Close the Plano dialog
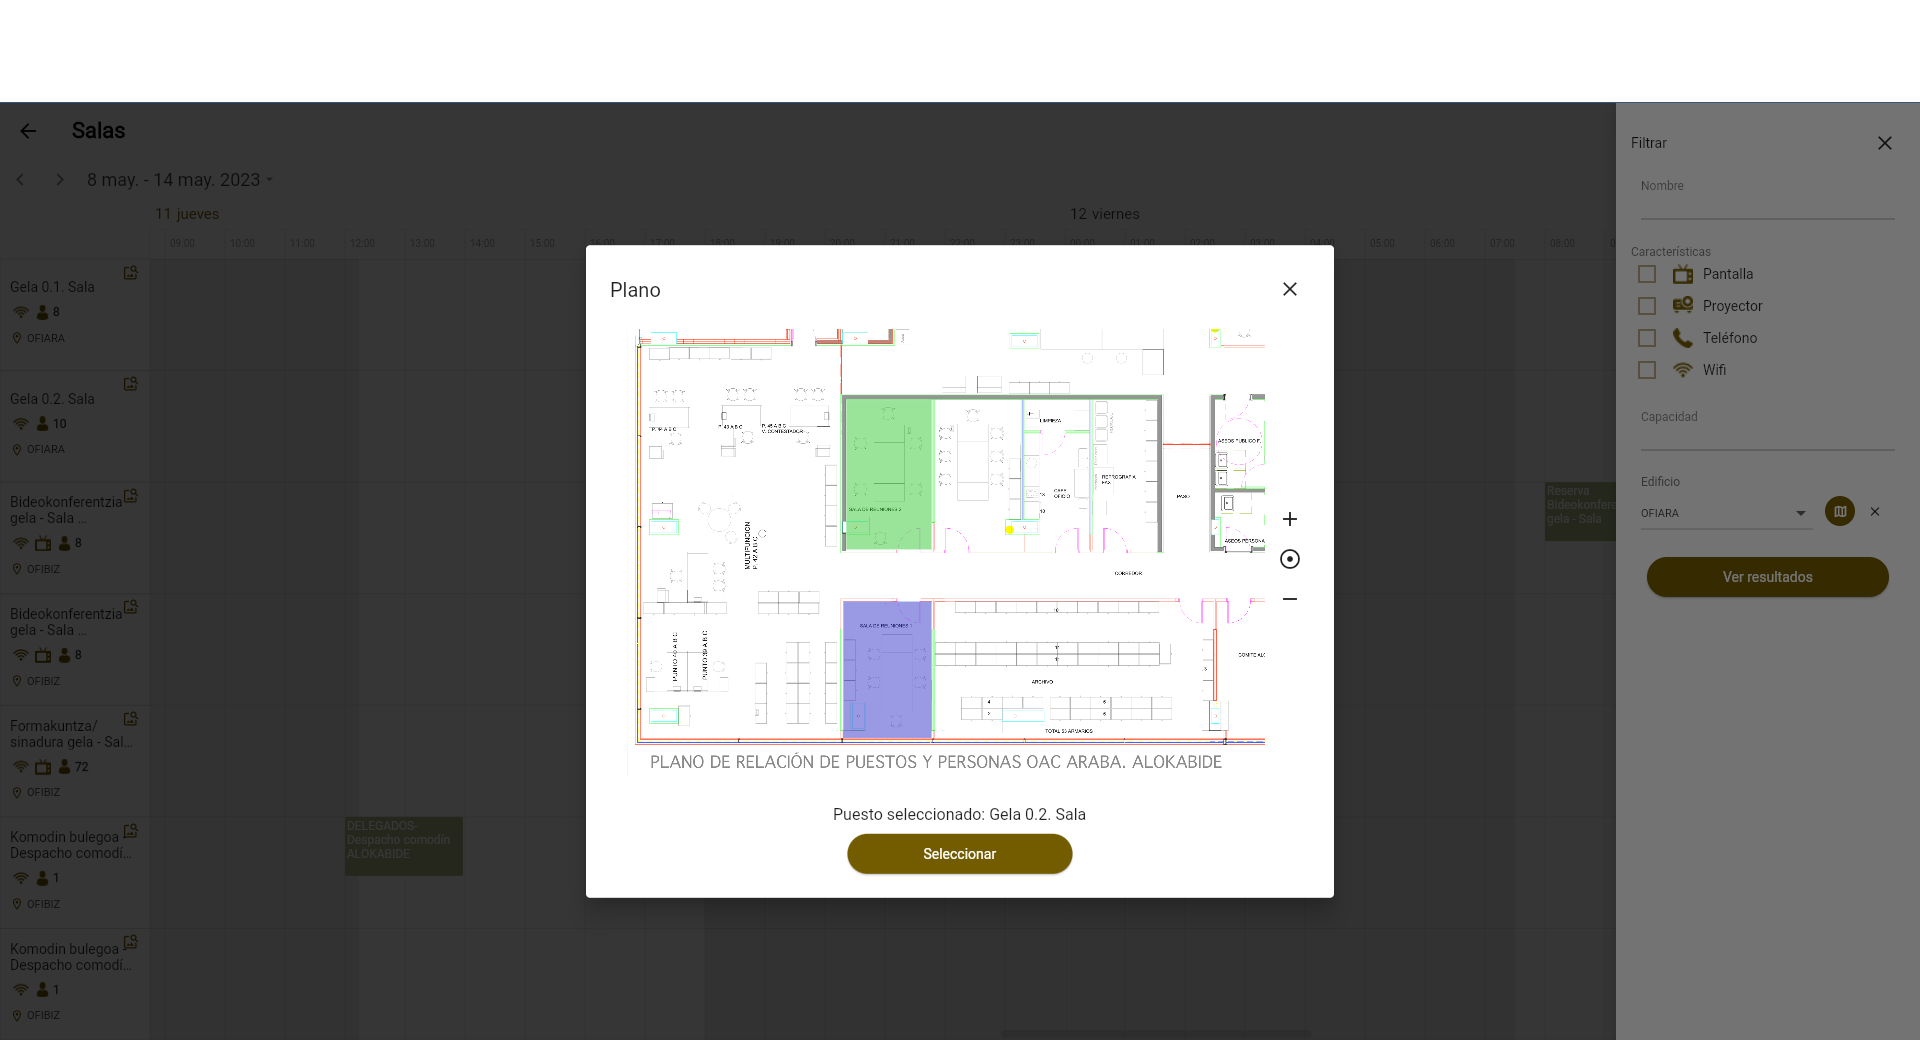1920x1040 pixels. point(1290,289)
